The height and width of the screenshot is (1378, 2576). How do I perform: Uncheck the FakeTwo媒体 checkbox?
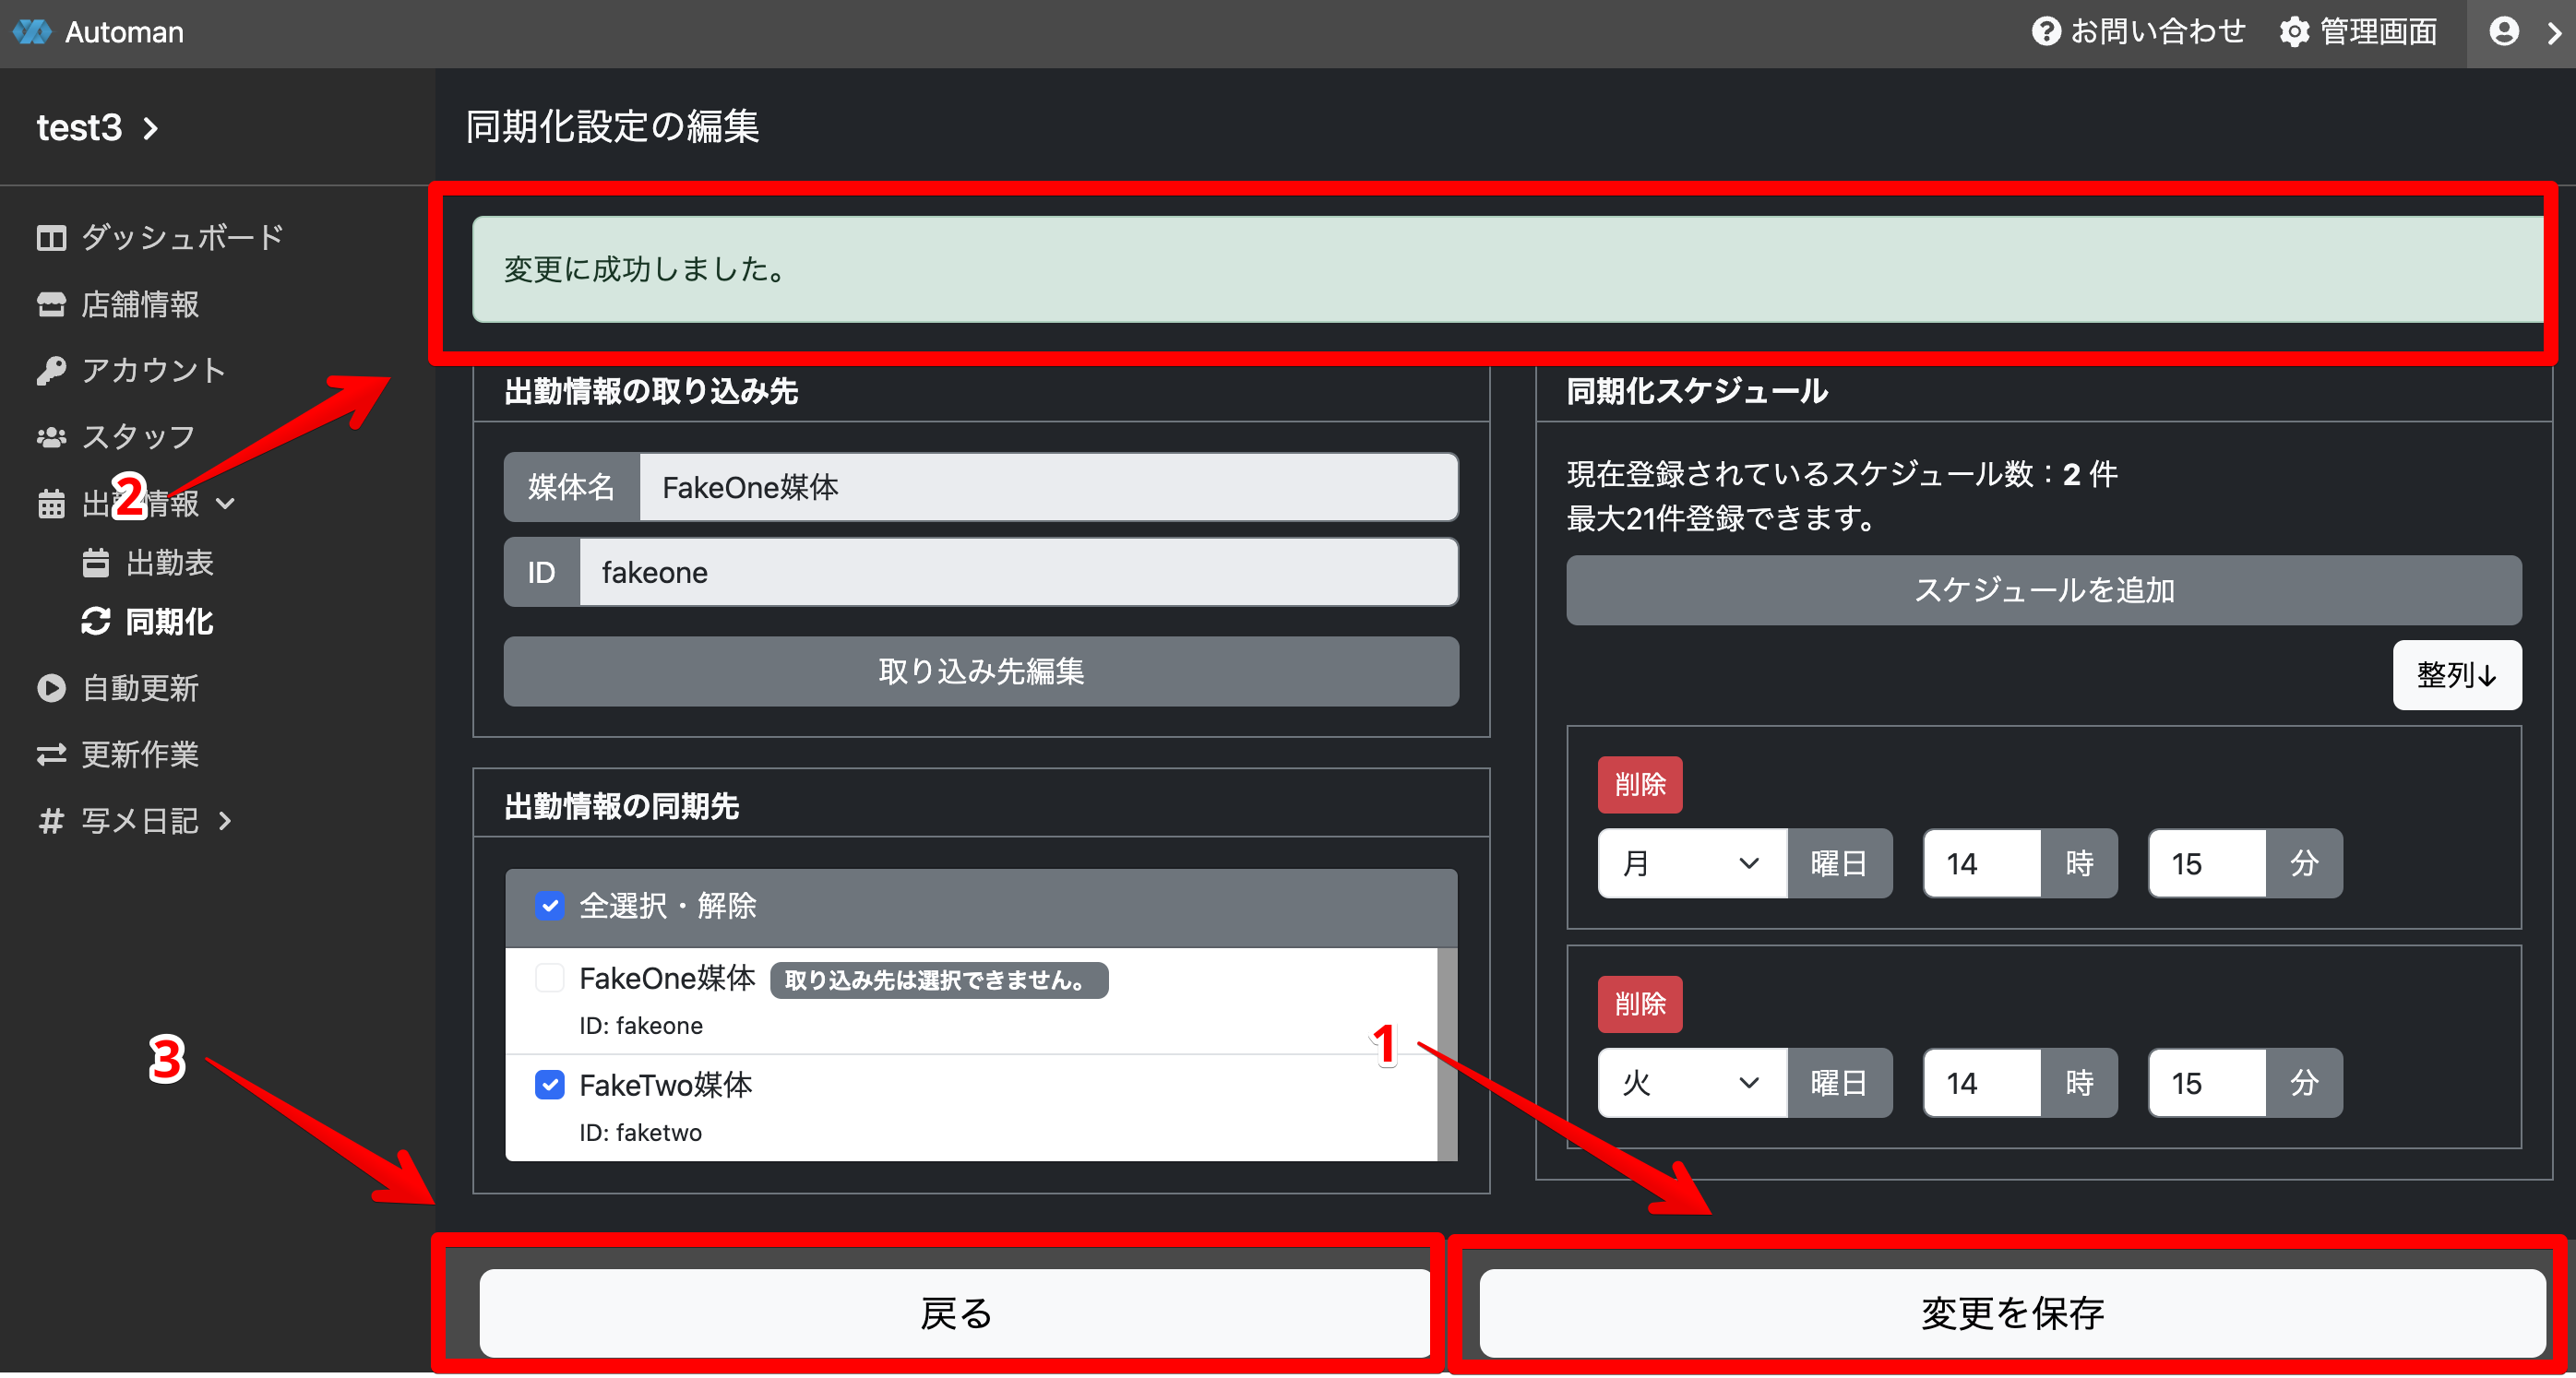click(550, 1085)
